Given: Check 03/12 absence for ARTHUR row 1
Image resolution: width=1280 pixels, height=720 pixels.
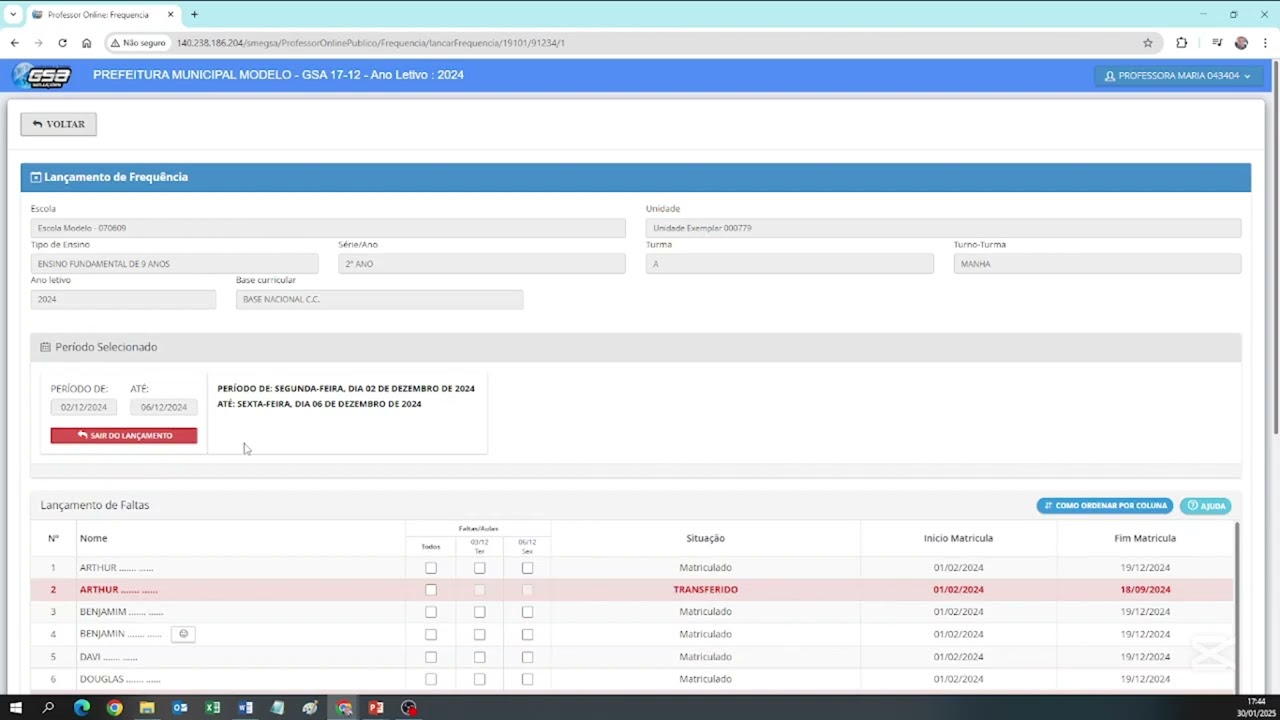Looking at the screenshot, I should coord(479,568).
